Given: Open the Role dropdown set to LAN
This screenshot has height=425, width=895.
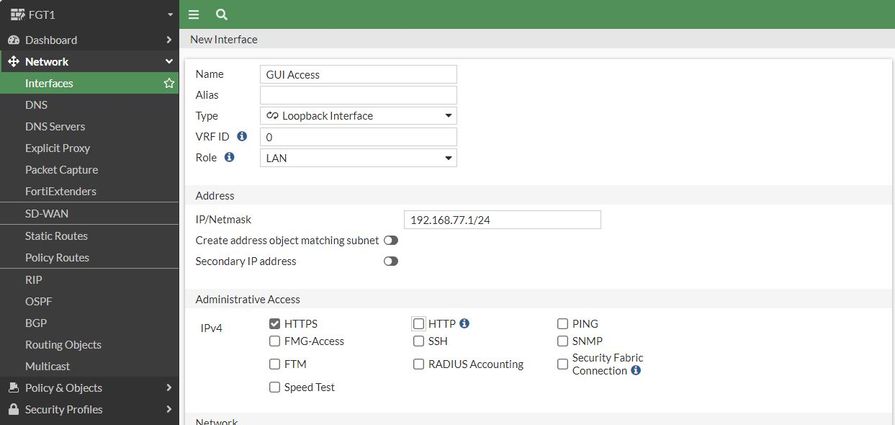Looking at the screenshot, I should pos(358,158).
